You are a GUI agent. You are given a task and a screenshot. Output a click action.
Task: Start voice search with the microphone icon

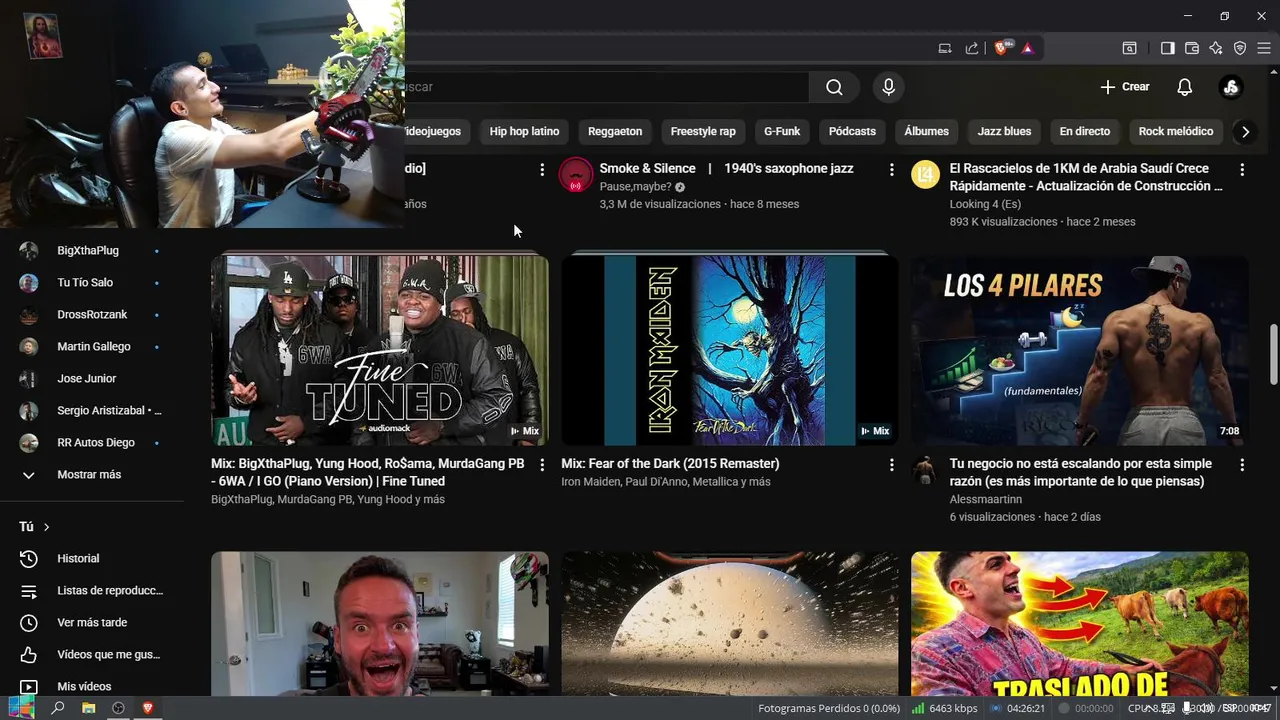click(x=888, y=87)
